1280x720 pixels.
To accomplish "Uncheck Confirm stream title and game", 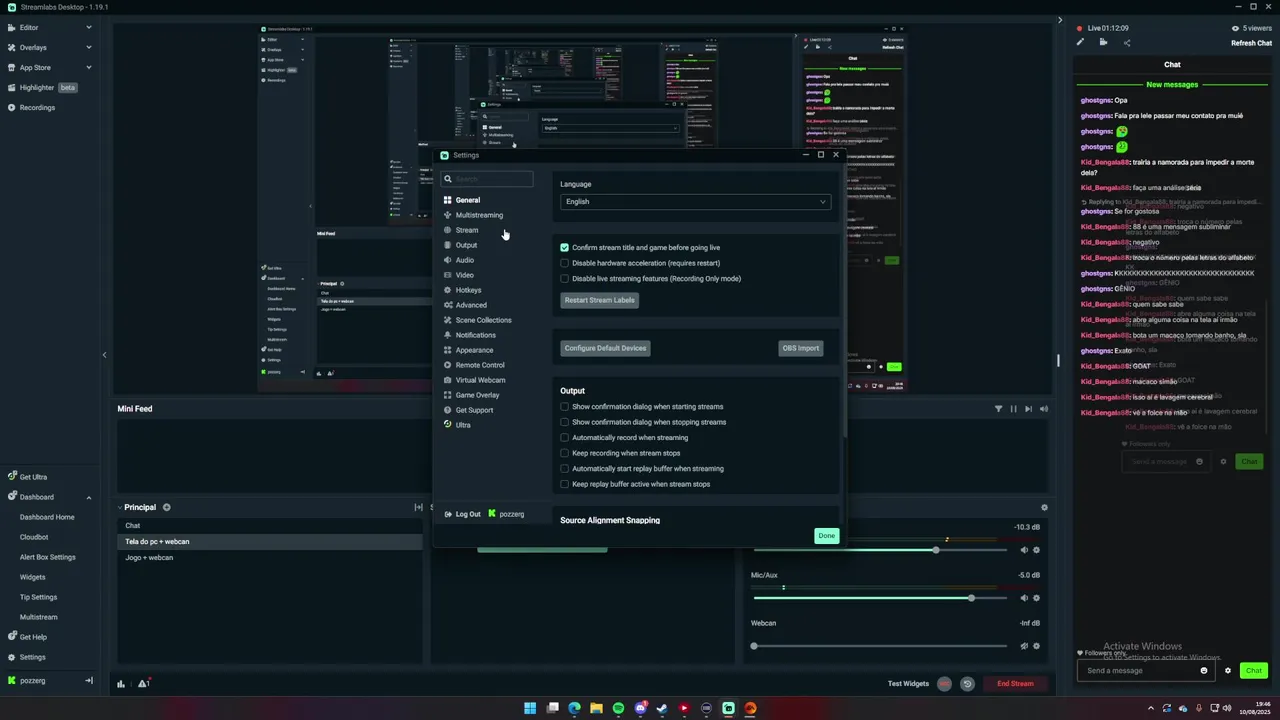I will click(x=564, y=248).
